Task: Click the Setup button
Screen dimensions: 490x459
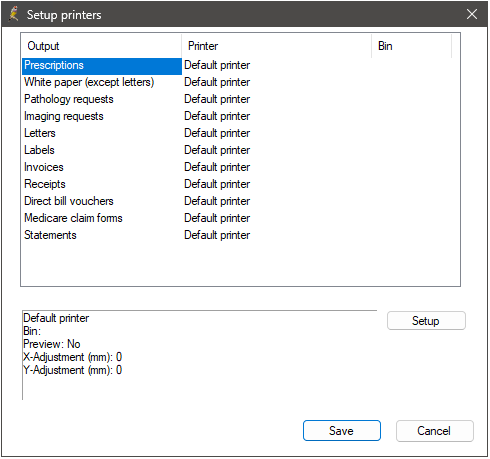Action: pos(426,321)
